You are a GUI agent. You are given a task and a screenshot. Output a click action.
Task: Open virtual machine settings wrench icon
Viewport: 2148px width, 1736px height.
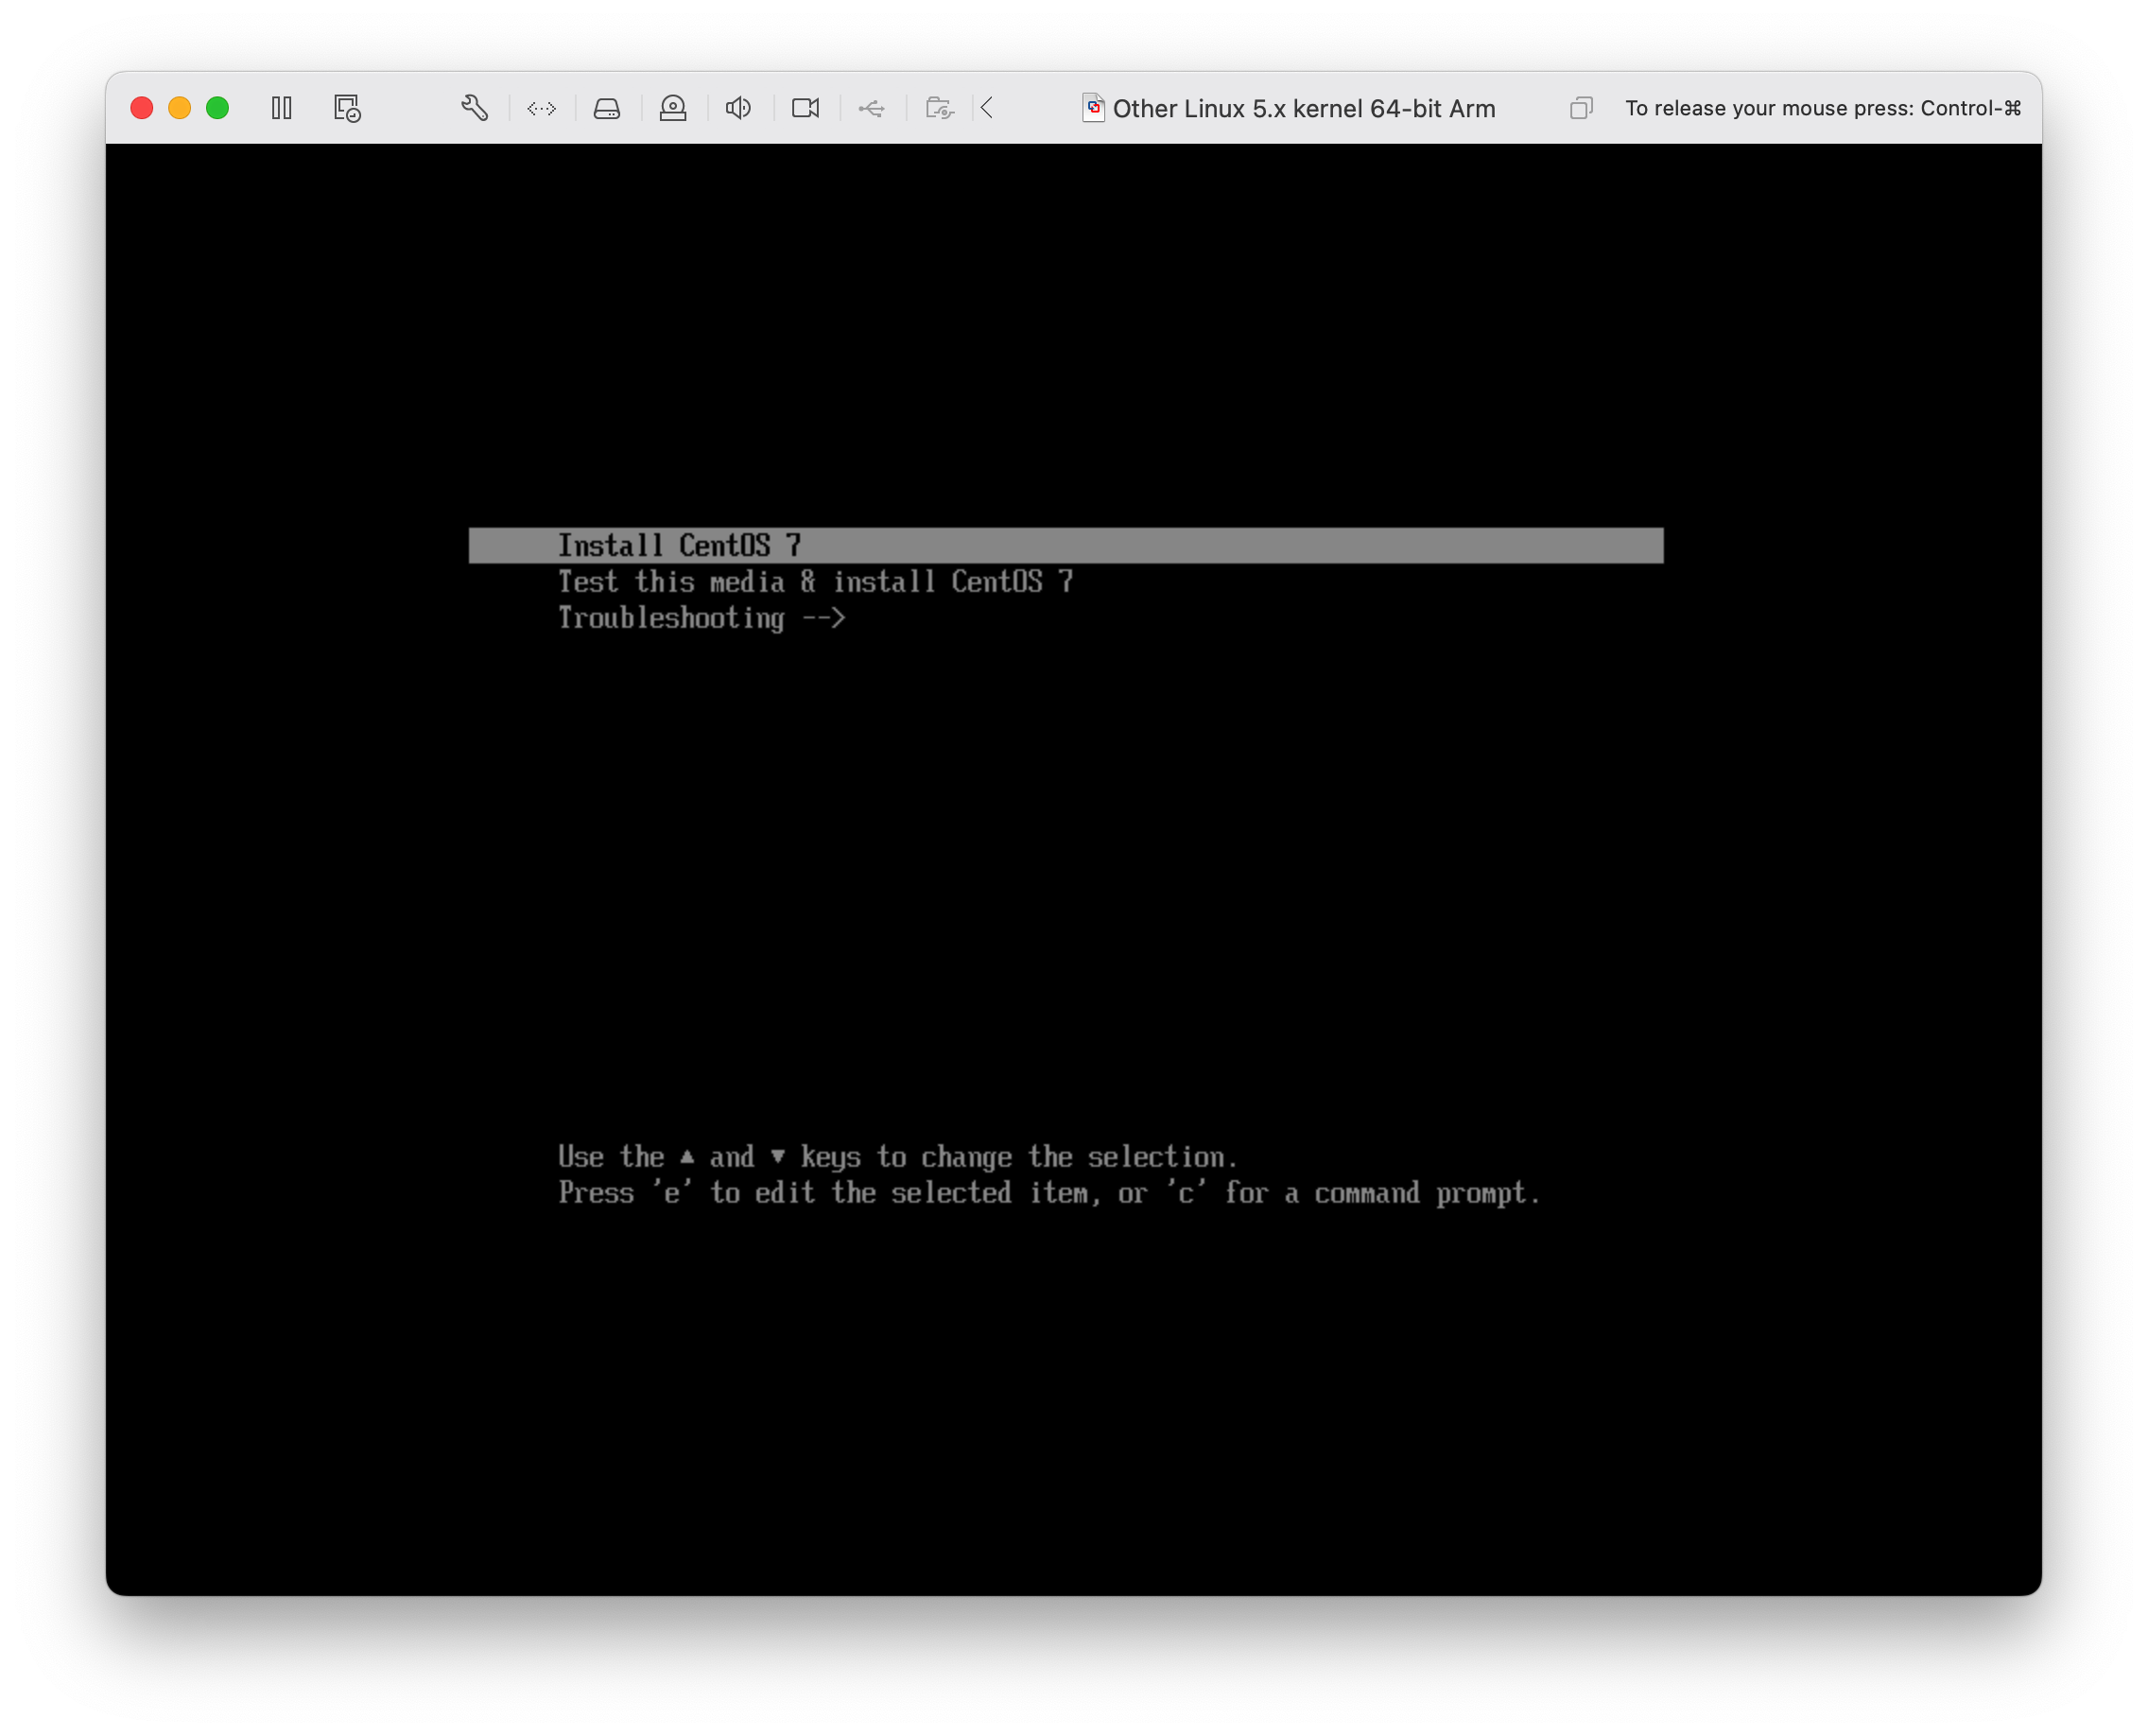coord(474,108)
